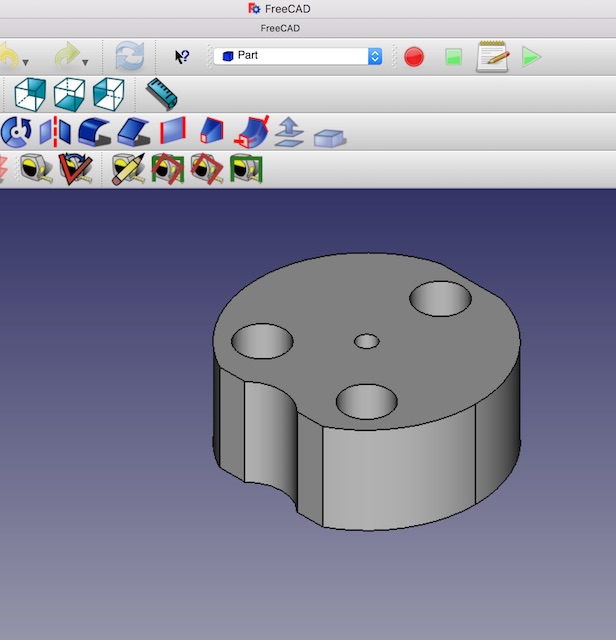Apply the Fillet tool
616x640 pixels.
(x=94, y=132)
